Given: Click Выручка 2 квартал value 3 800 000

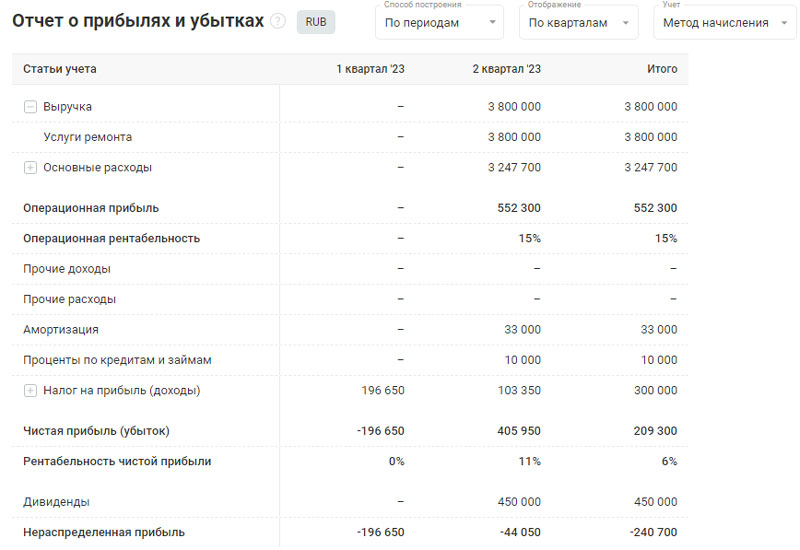Looking at the screenshot, I should click(x=514, y=107).
